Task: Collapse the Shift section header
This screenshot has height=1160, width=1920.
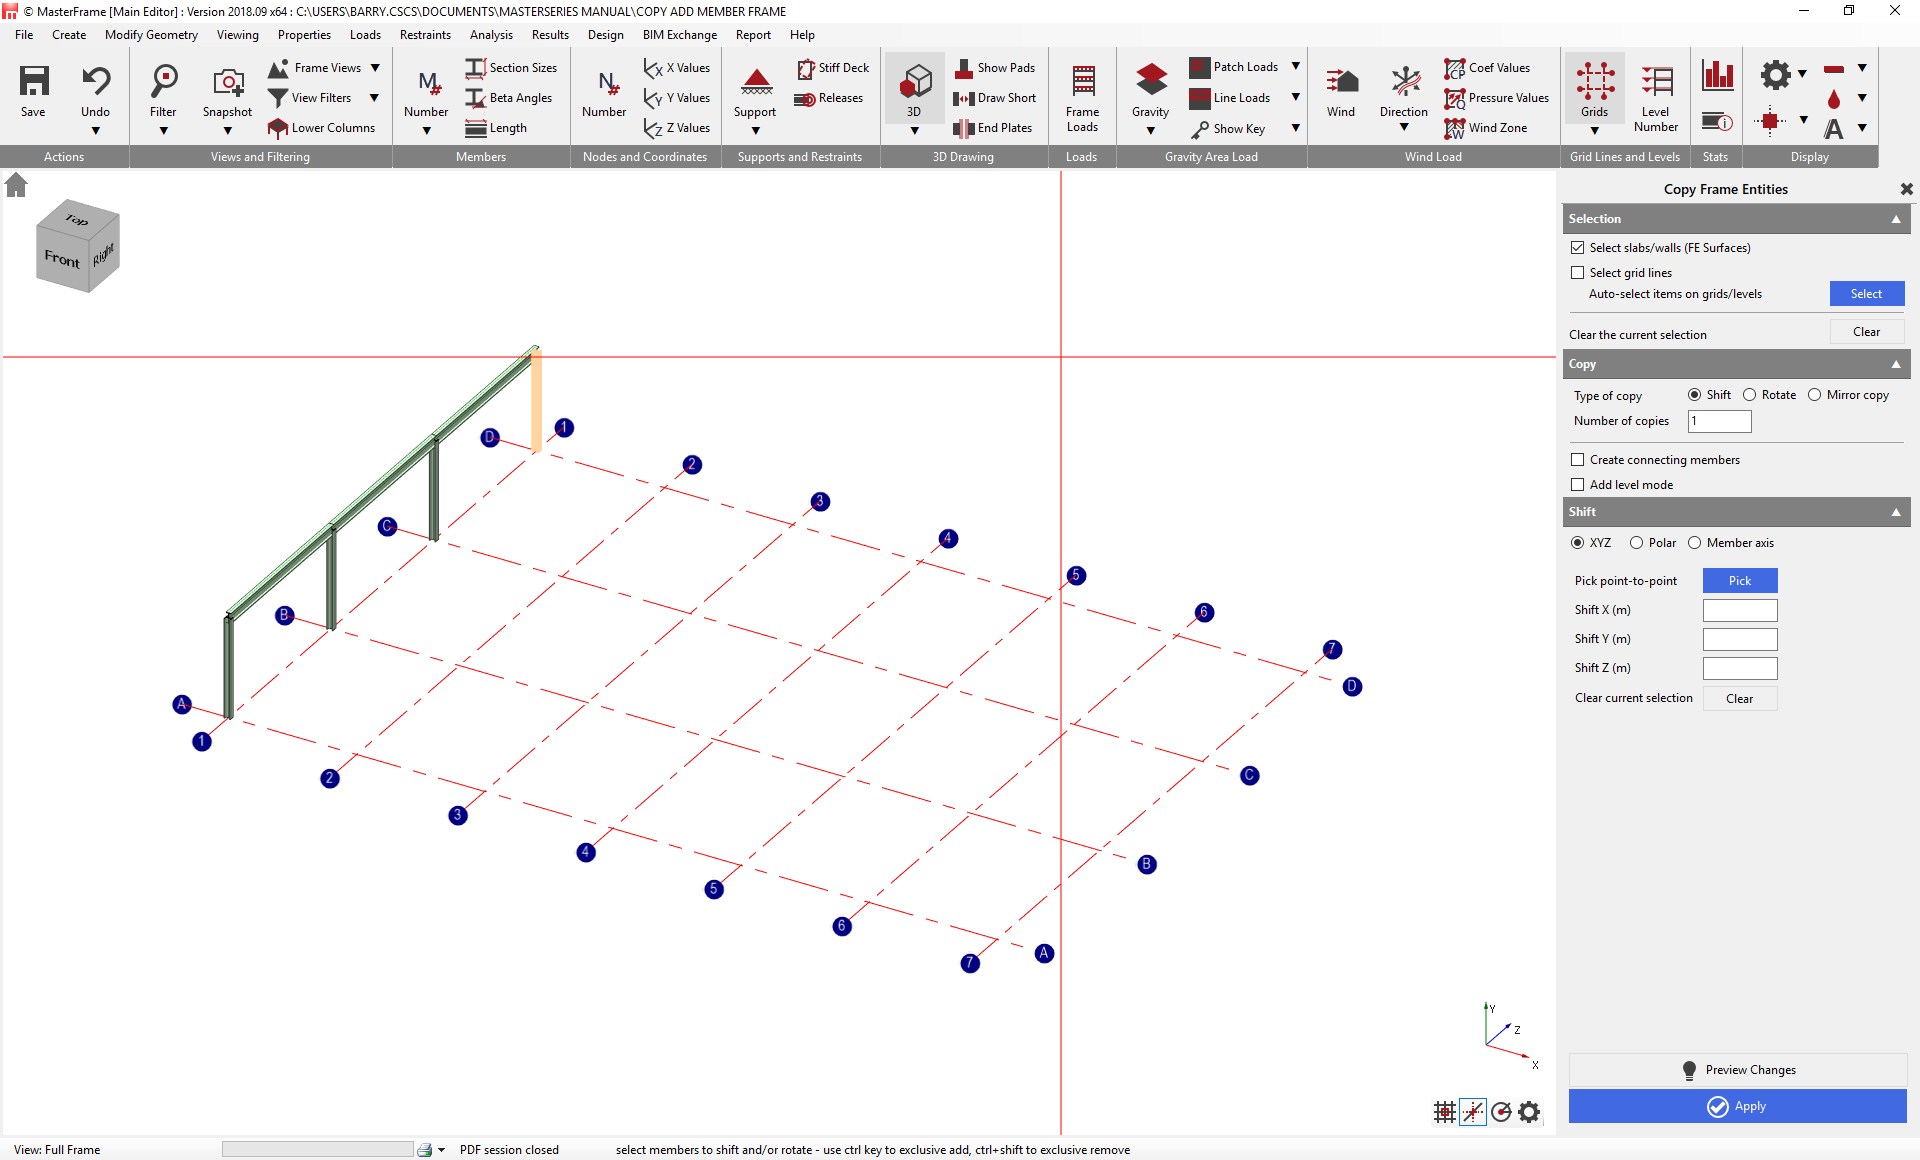Action: (x=1895, y=512)
